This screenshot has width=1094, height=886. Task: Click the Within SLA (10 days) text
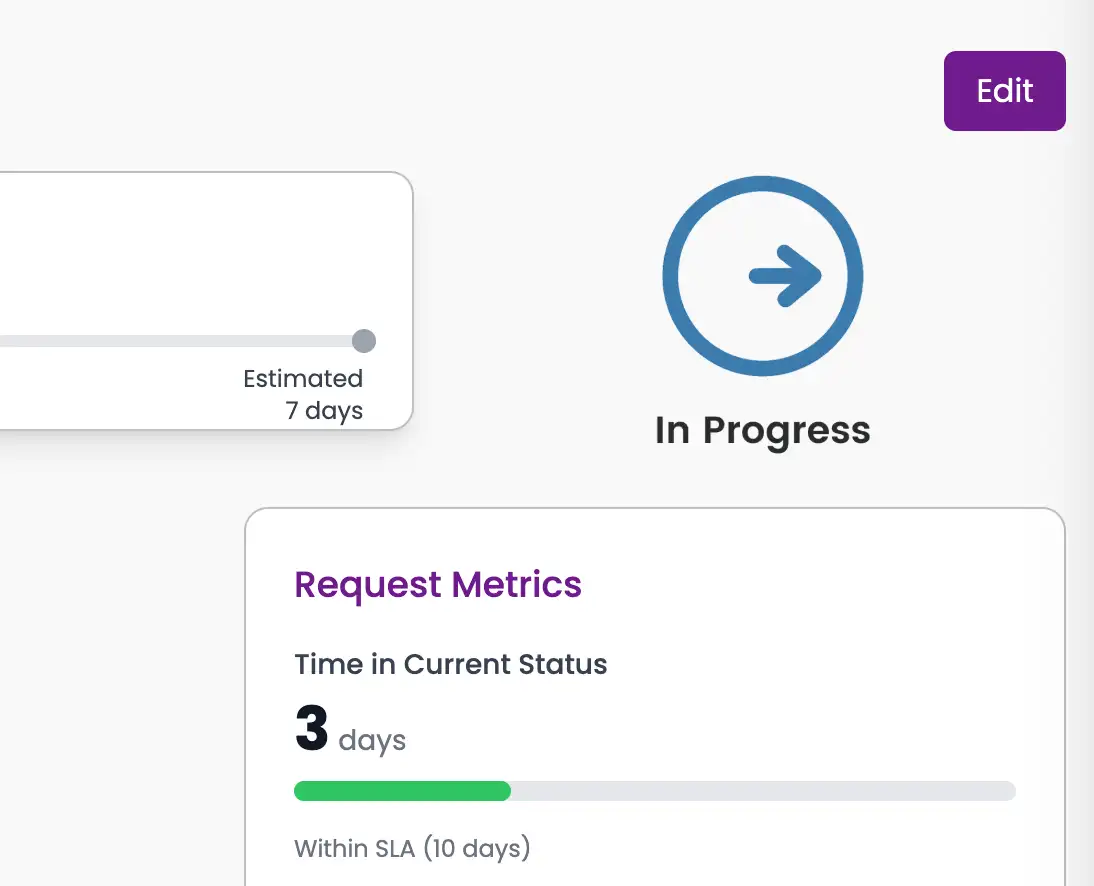[412, 849]
